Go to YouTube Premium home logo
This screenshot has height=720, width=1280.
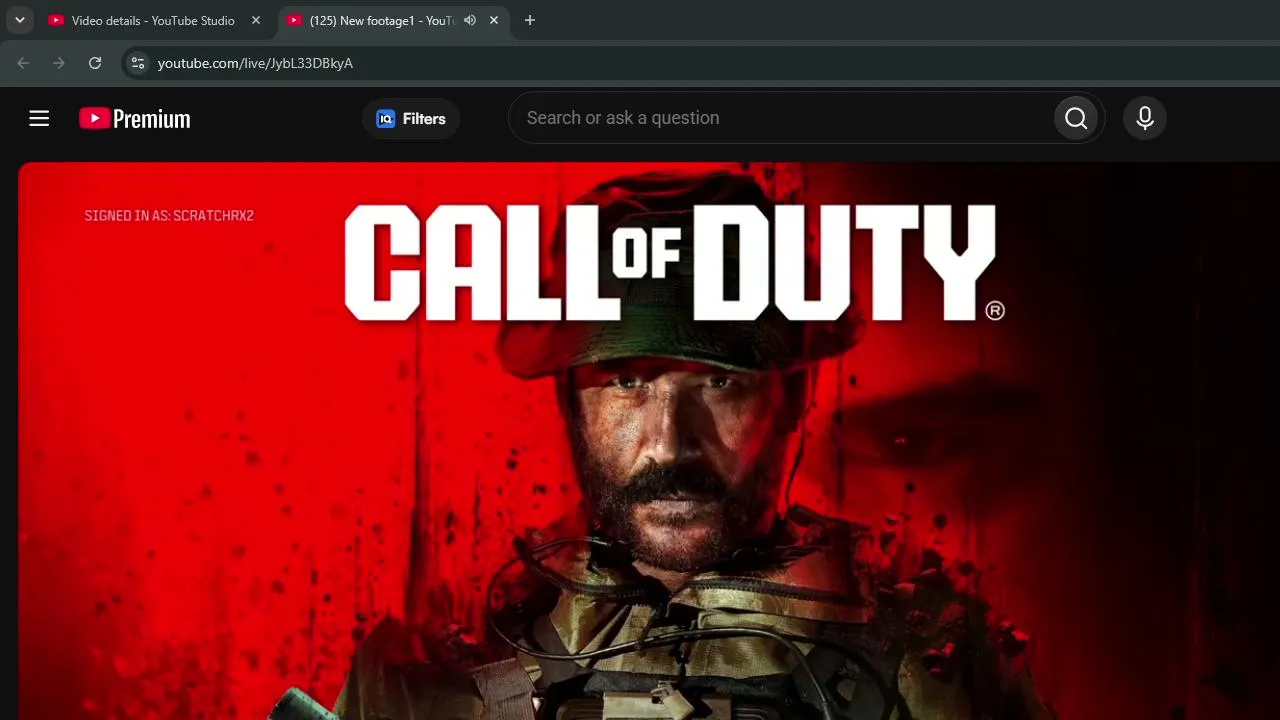135,118
